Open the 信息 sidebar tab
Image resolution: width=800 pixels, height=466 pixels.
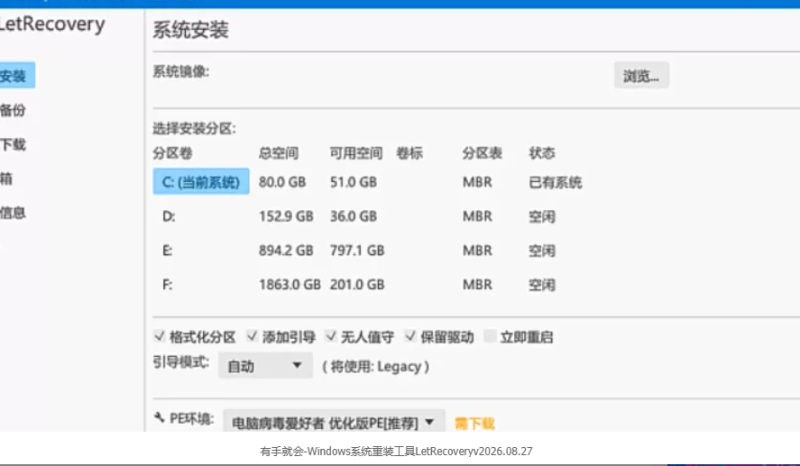tap(13, 213)
